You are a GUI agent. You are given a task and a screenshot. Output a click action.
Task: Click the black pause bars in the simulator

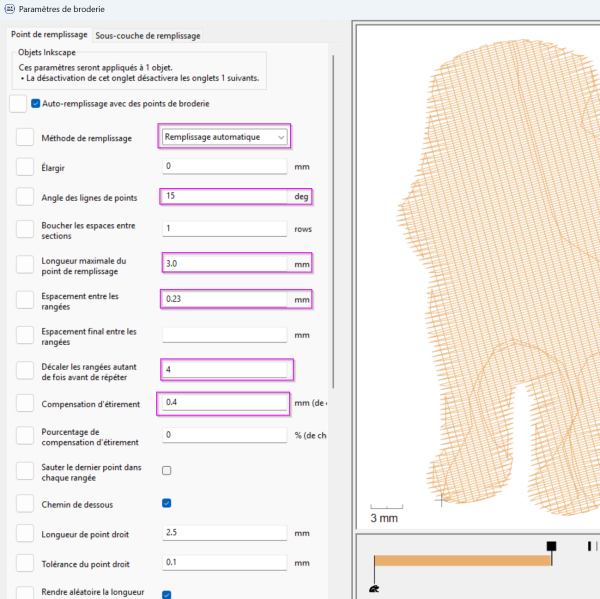point(591,546)
